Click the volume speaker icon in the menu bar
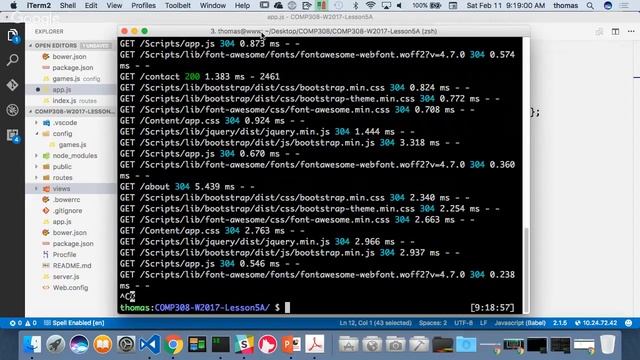Viewport: 640px width, 360px height. tap(399, 6)
